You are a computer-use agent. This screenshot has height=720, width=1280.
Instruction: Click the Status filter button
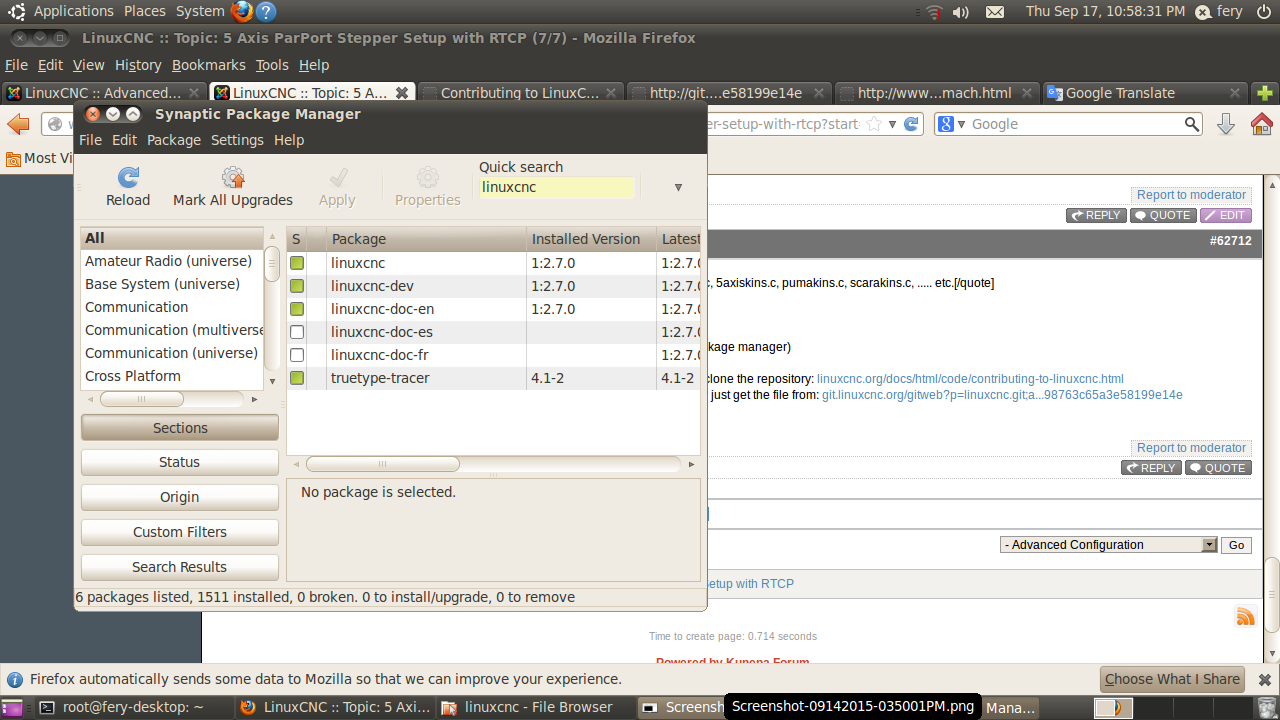[180, 462]
